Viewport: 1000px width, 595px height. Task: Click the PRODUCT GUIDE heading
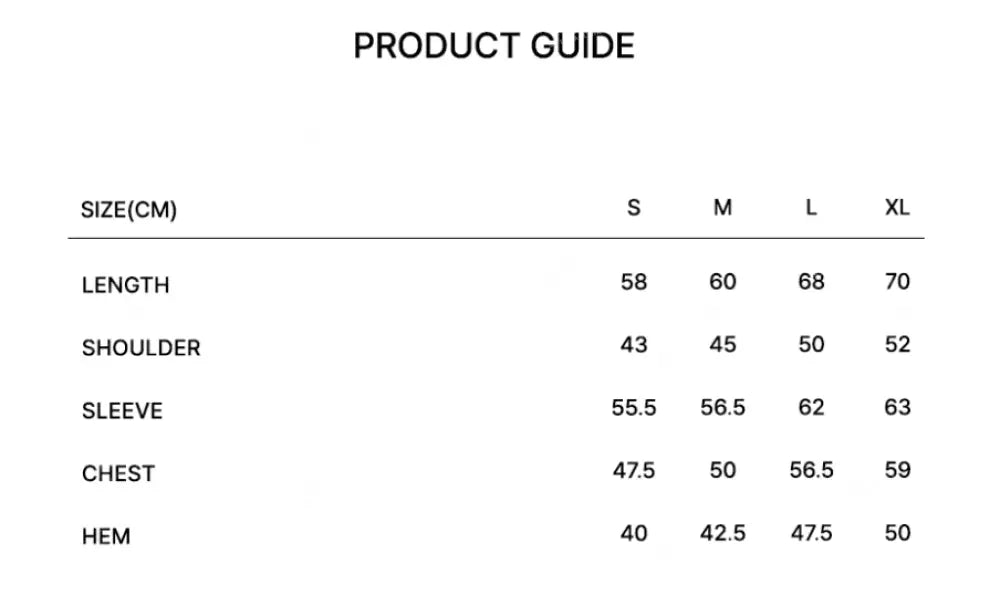click(494, 46)
